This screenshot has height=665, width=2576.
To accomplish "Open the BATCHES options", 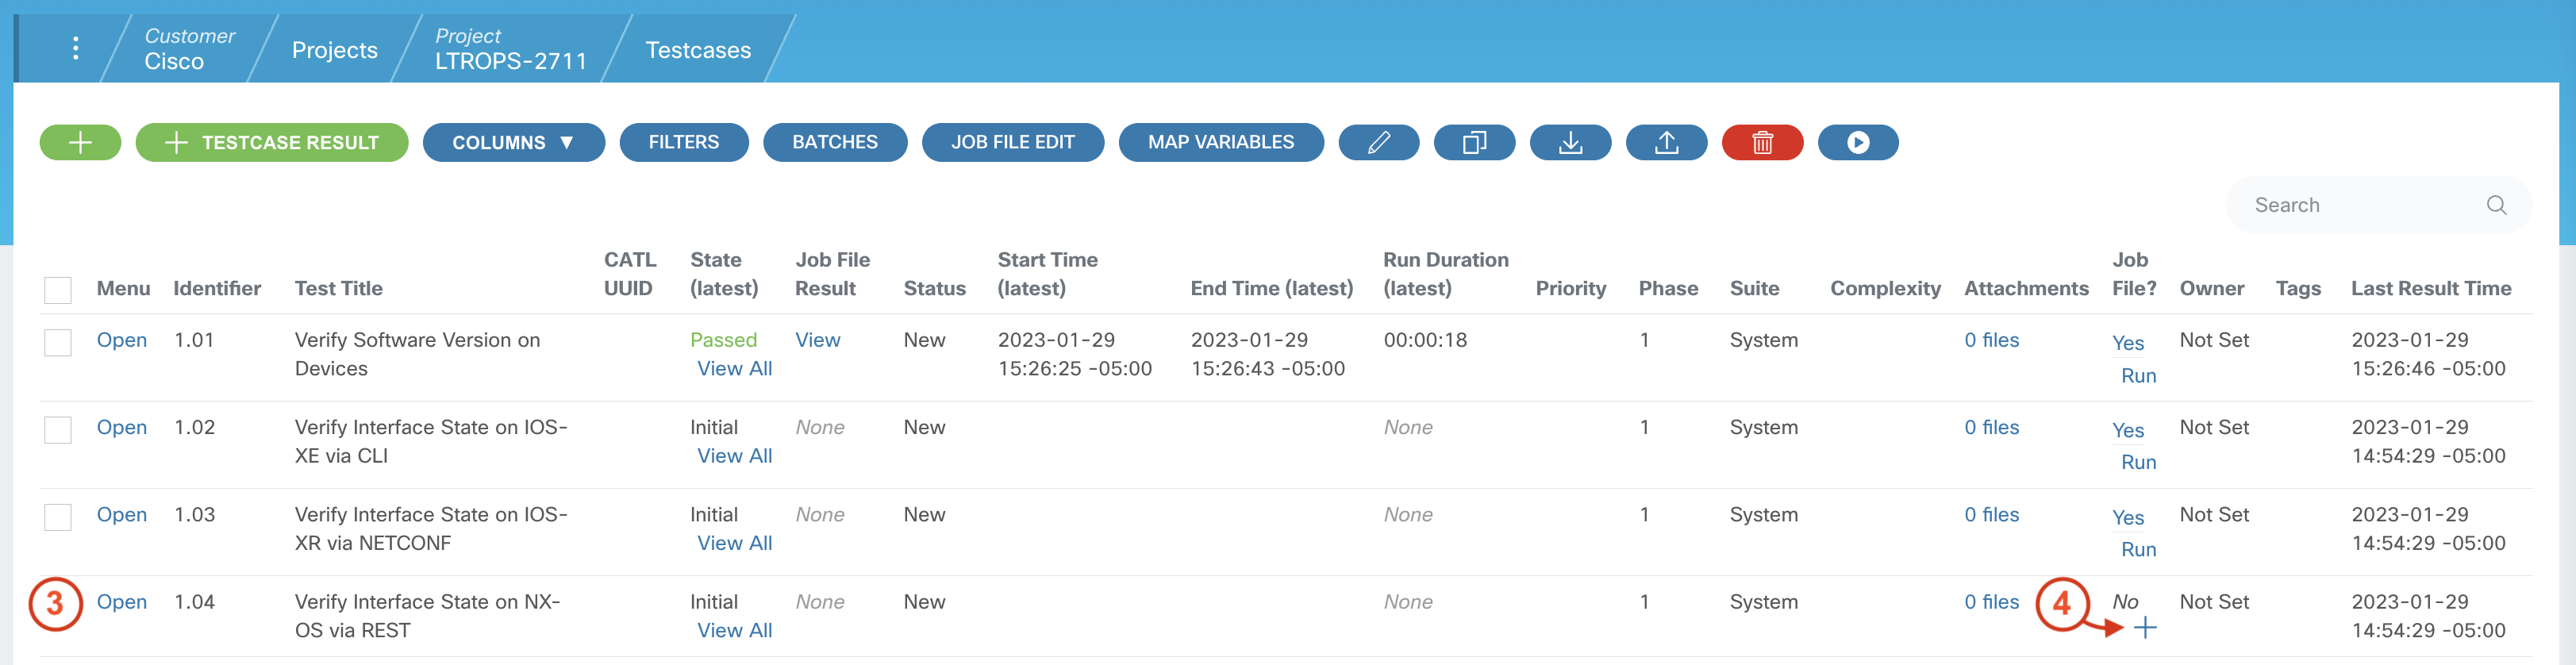I will (834, 142).
